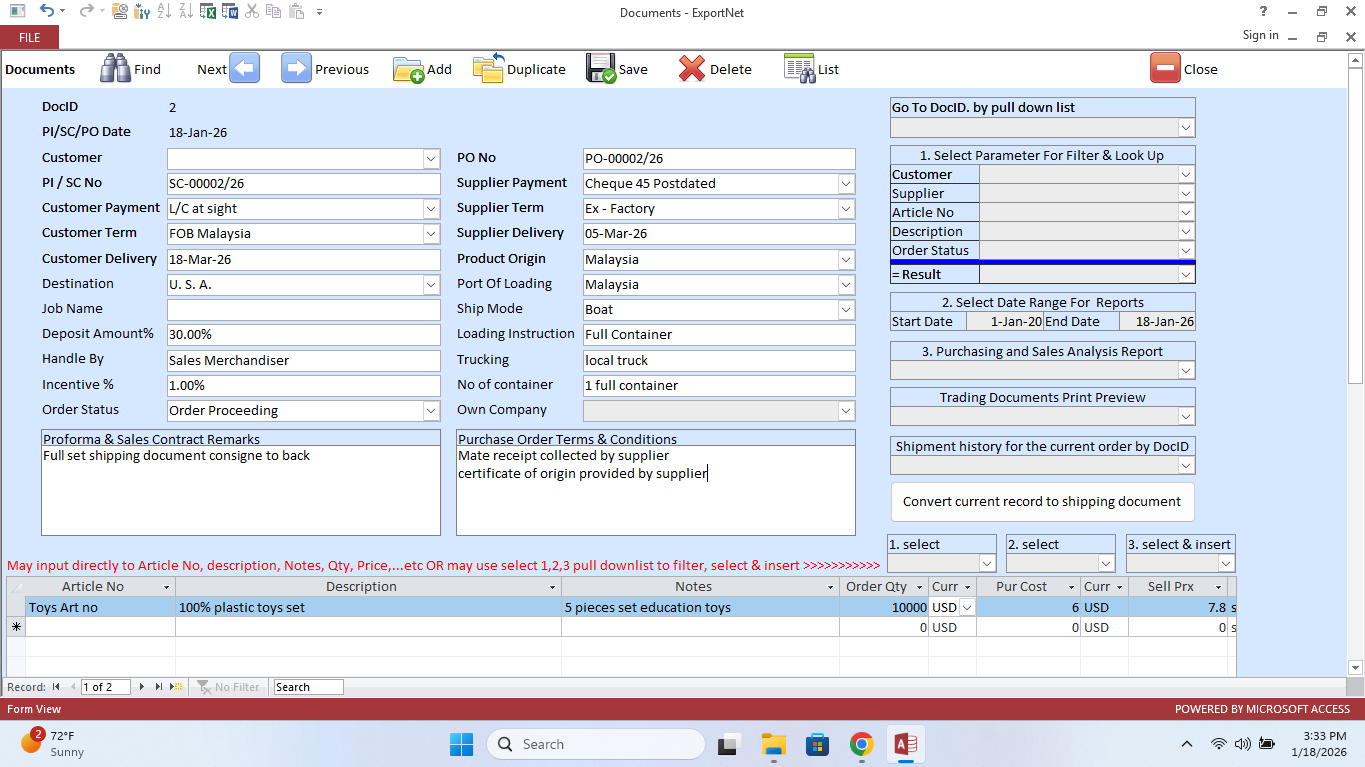Image resolution: width=1365 pixels, height=767 pixels.
Task: Expand the Order Status filter dropdown
Action: click(1185, 250)
